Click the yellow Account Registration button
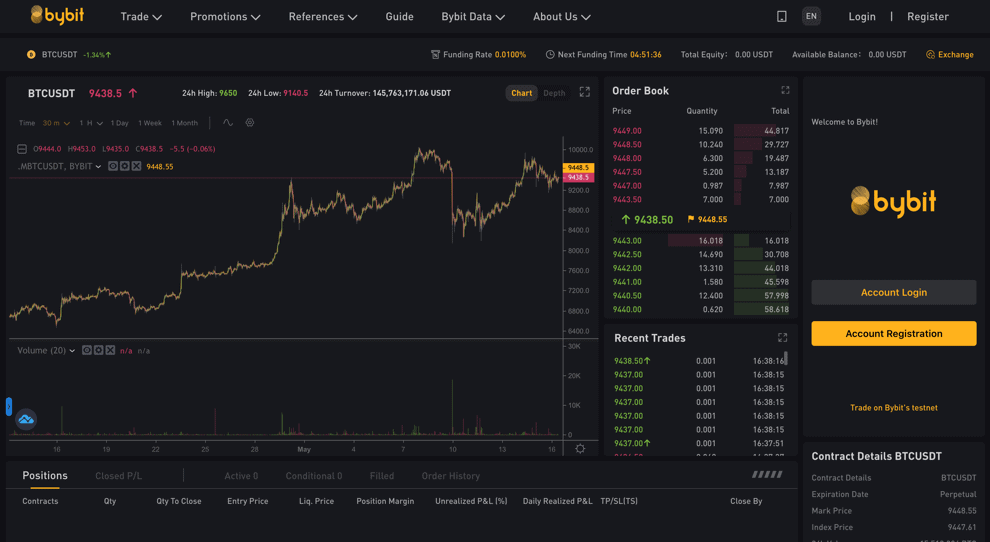990x542 pixels. [x=893, y=334]
